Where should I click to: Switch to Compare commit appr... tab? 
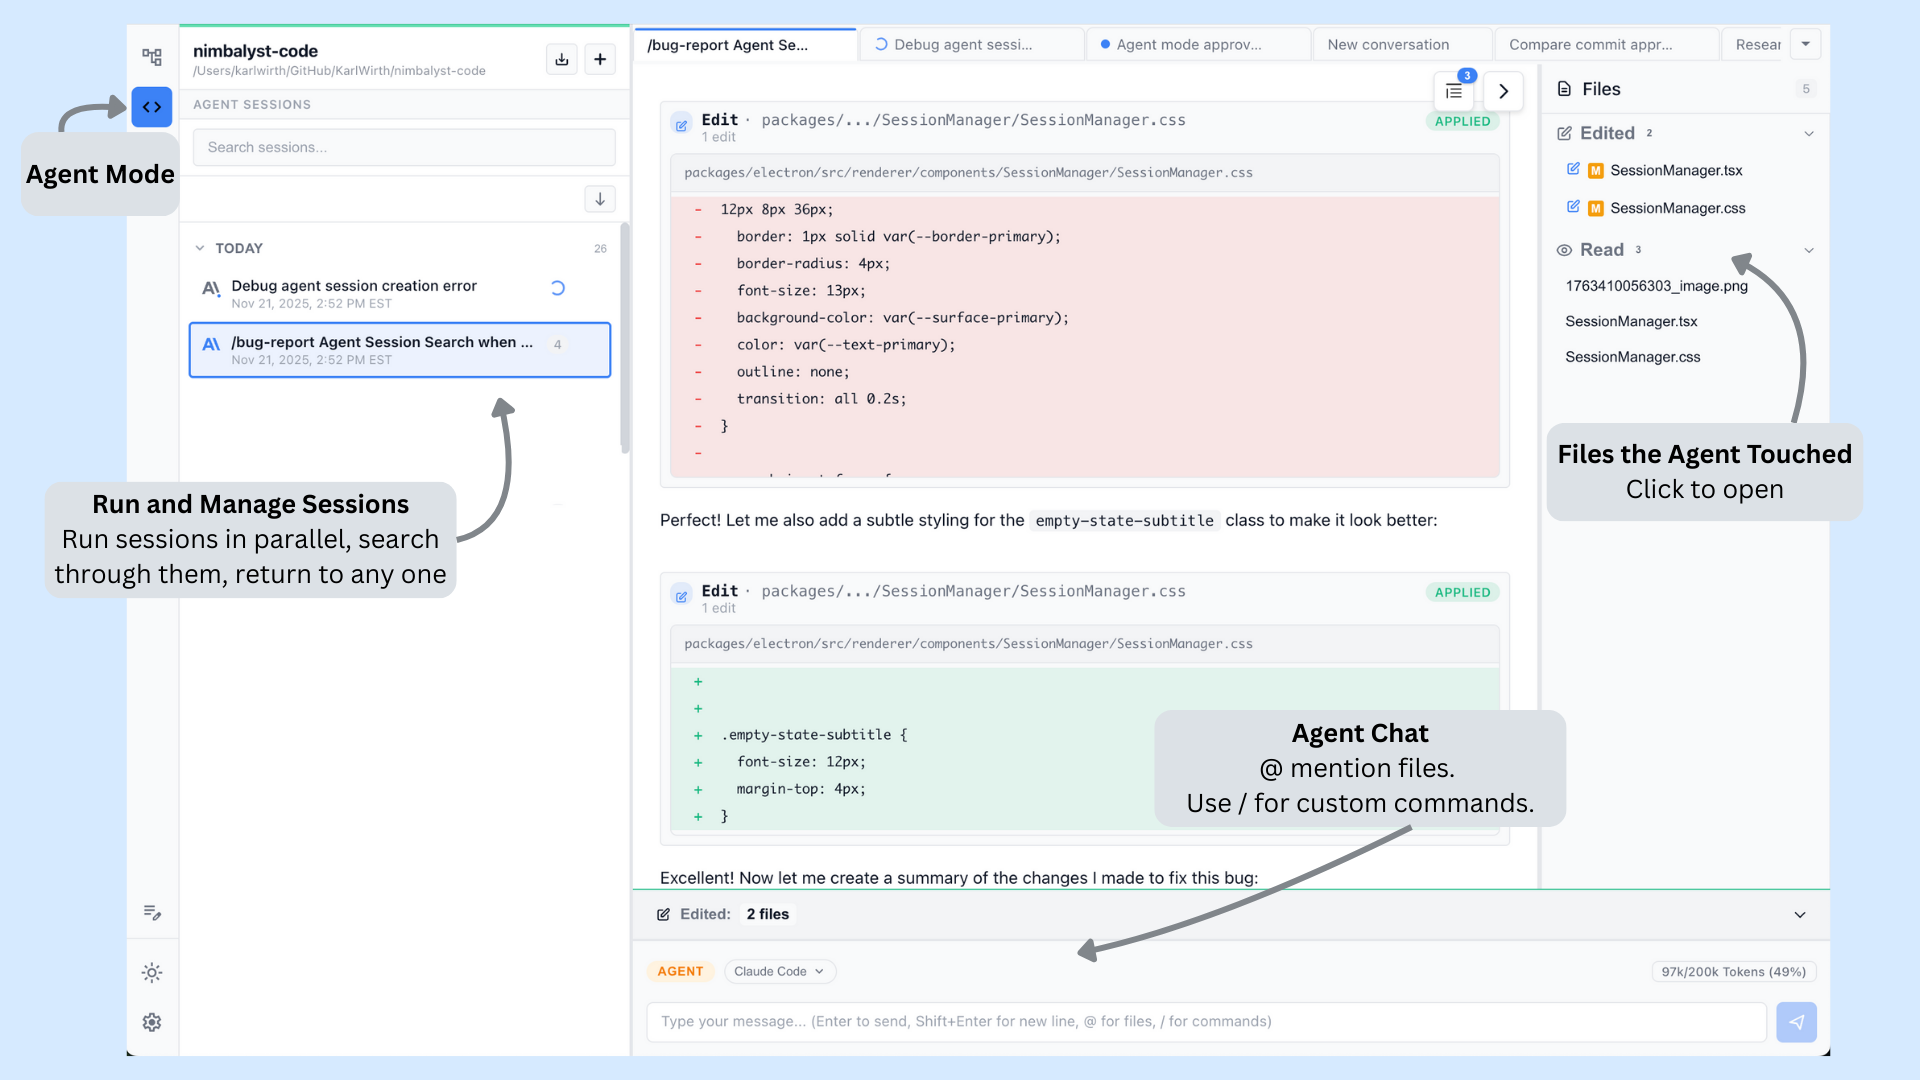coord(1590,45)
